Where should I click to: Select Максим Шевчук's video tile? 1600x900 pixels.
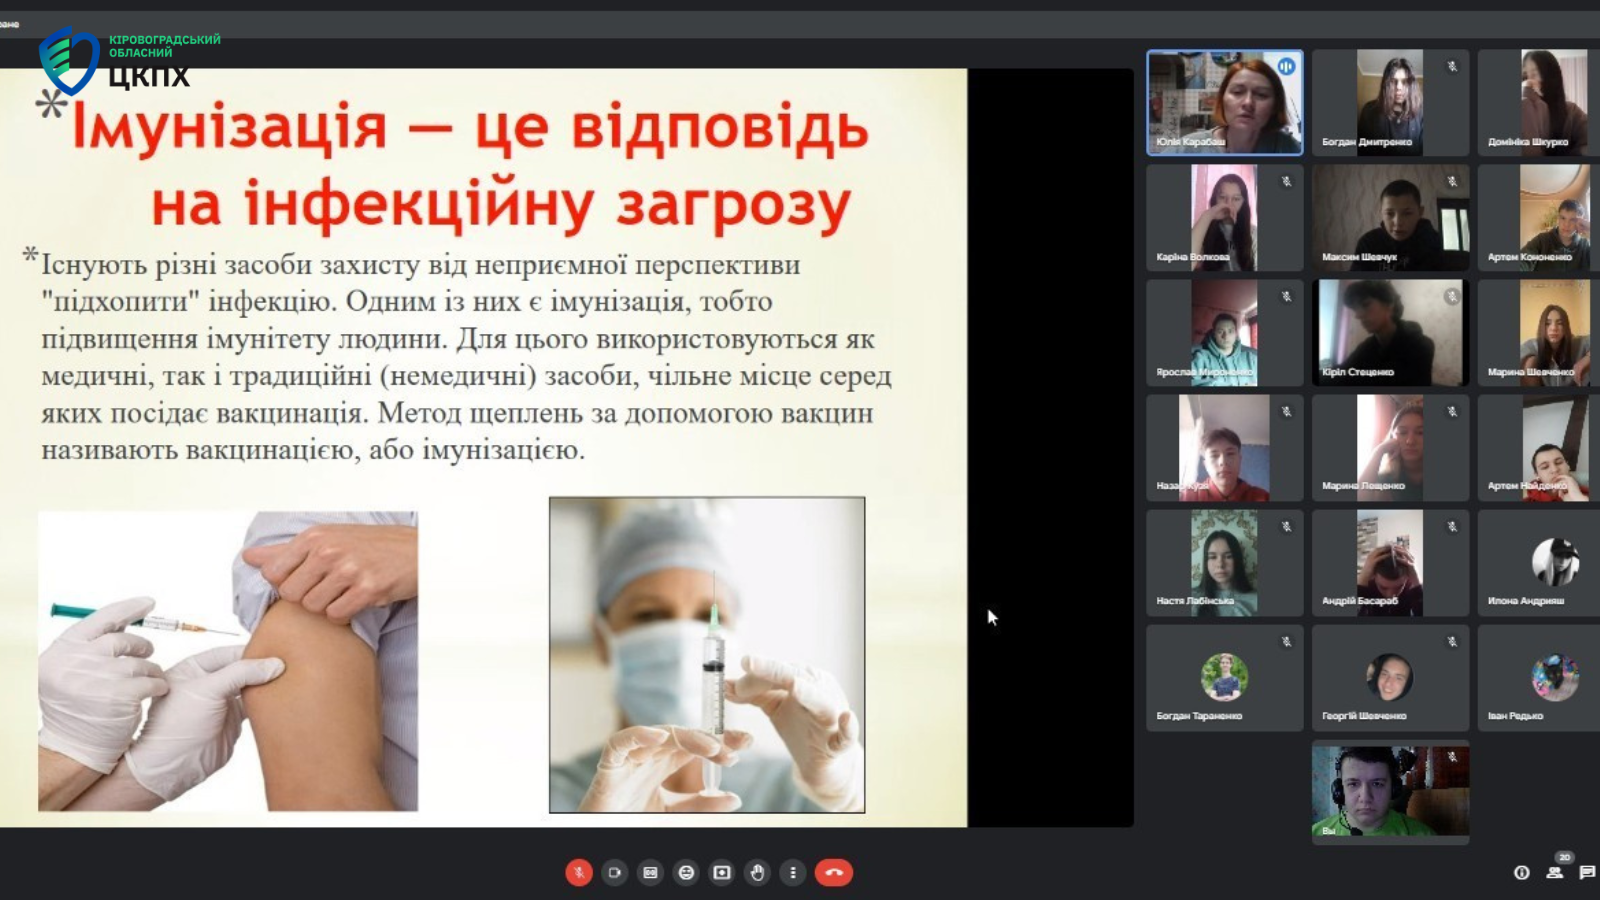pos(1390,217)
